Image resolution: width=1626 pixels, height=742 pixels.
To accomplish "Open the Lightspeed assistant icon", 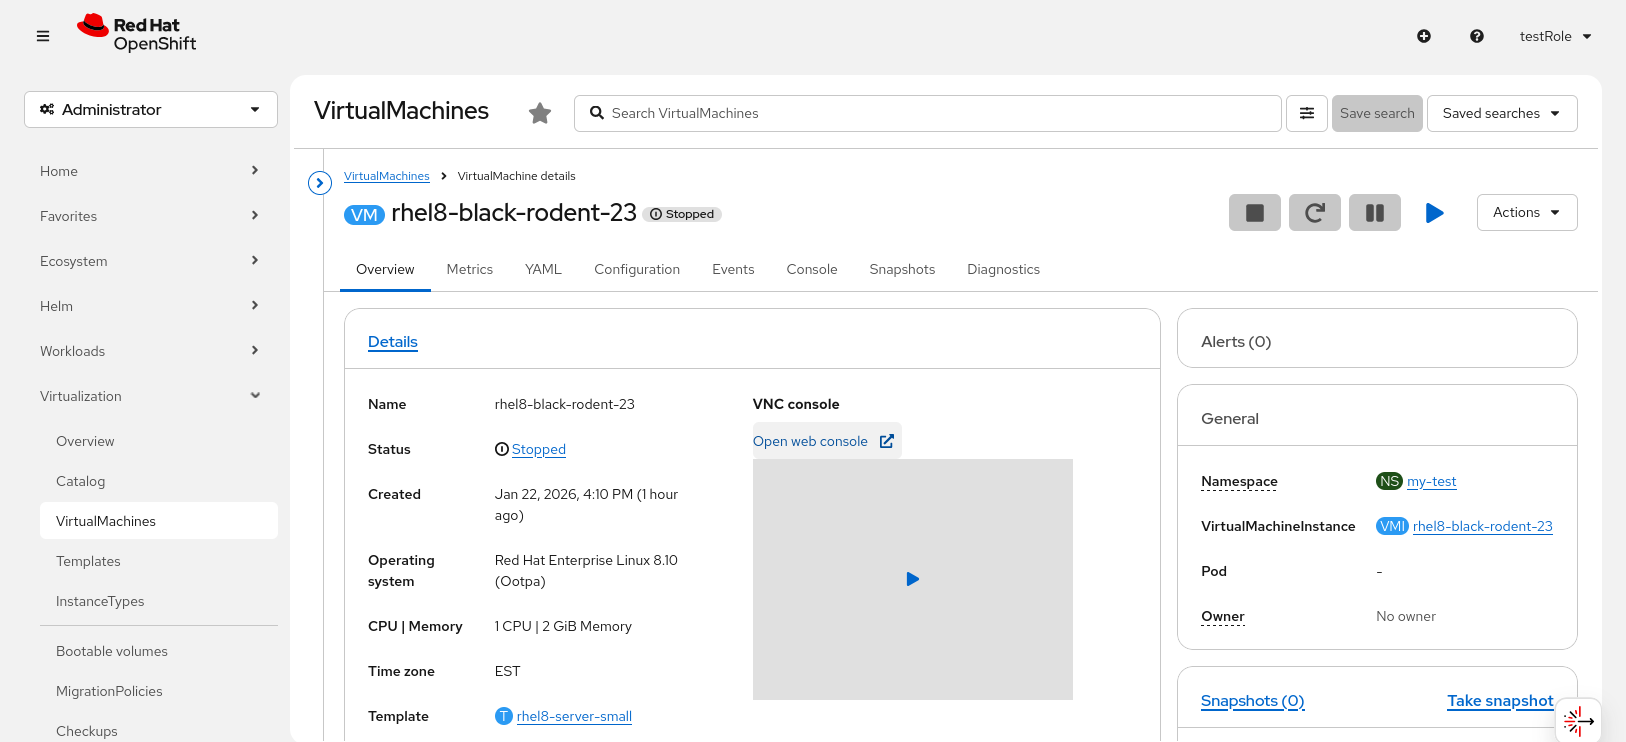I will (x=1579, y=720).
